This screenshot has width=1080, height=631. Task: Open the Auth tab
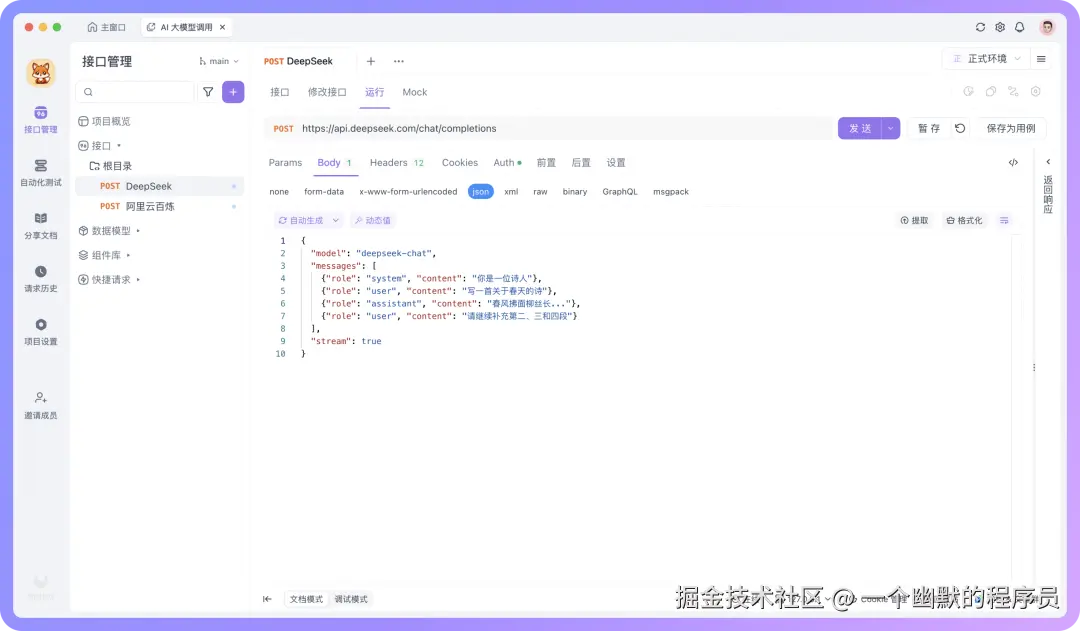507,163
